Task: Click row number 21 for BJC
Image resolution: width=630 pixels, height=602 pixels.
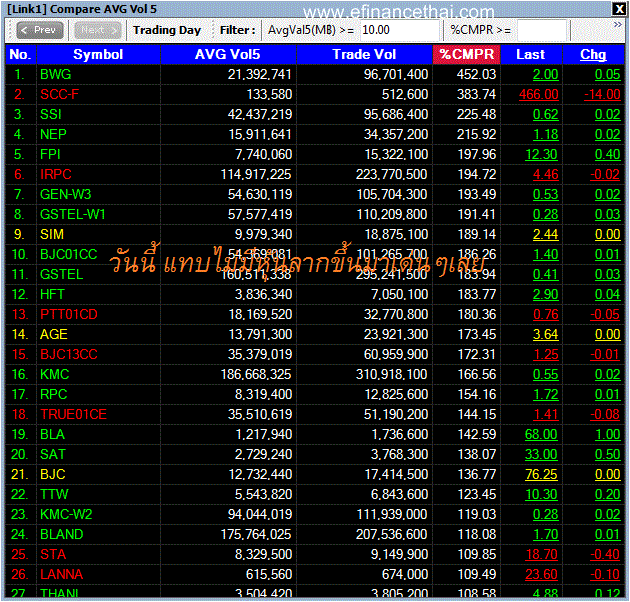Action: 20,475
